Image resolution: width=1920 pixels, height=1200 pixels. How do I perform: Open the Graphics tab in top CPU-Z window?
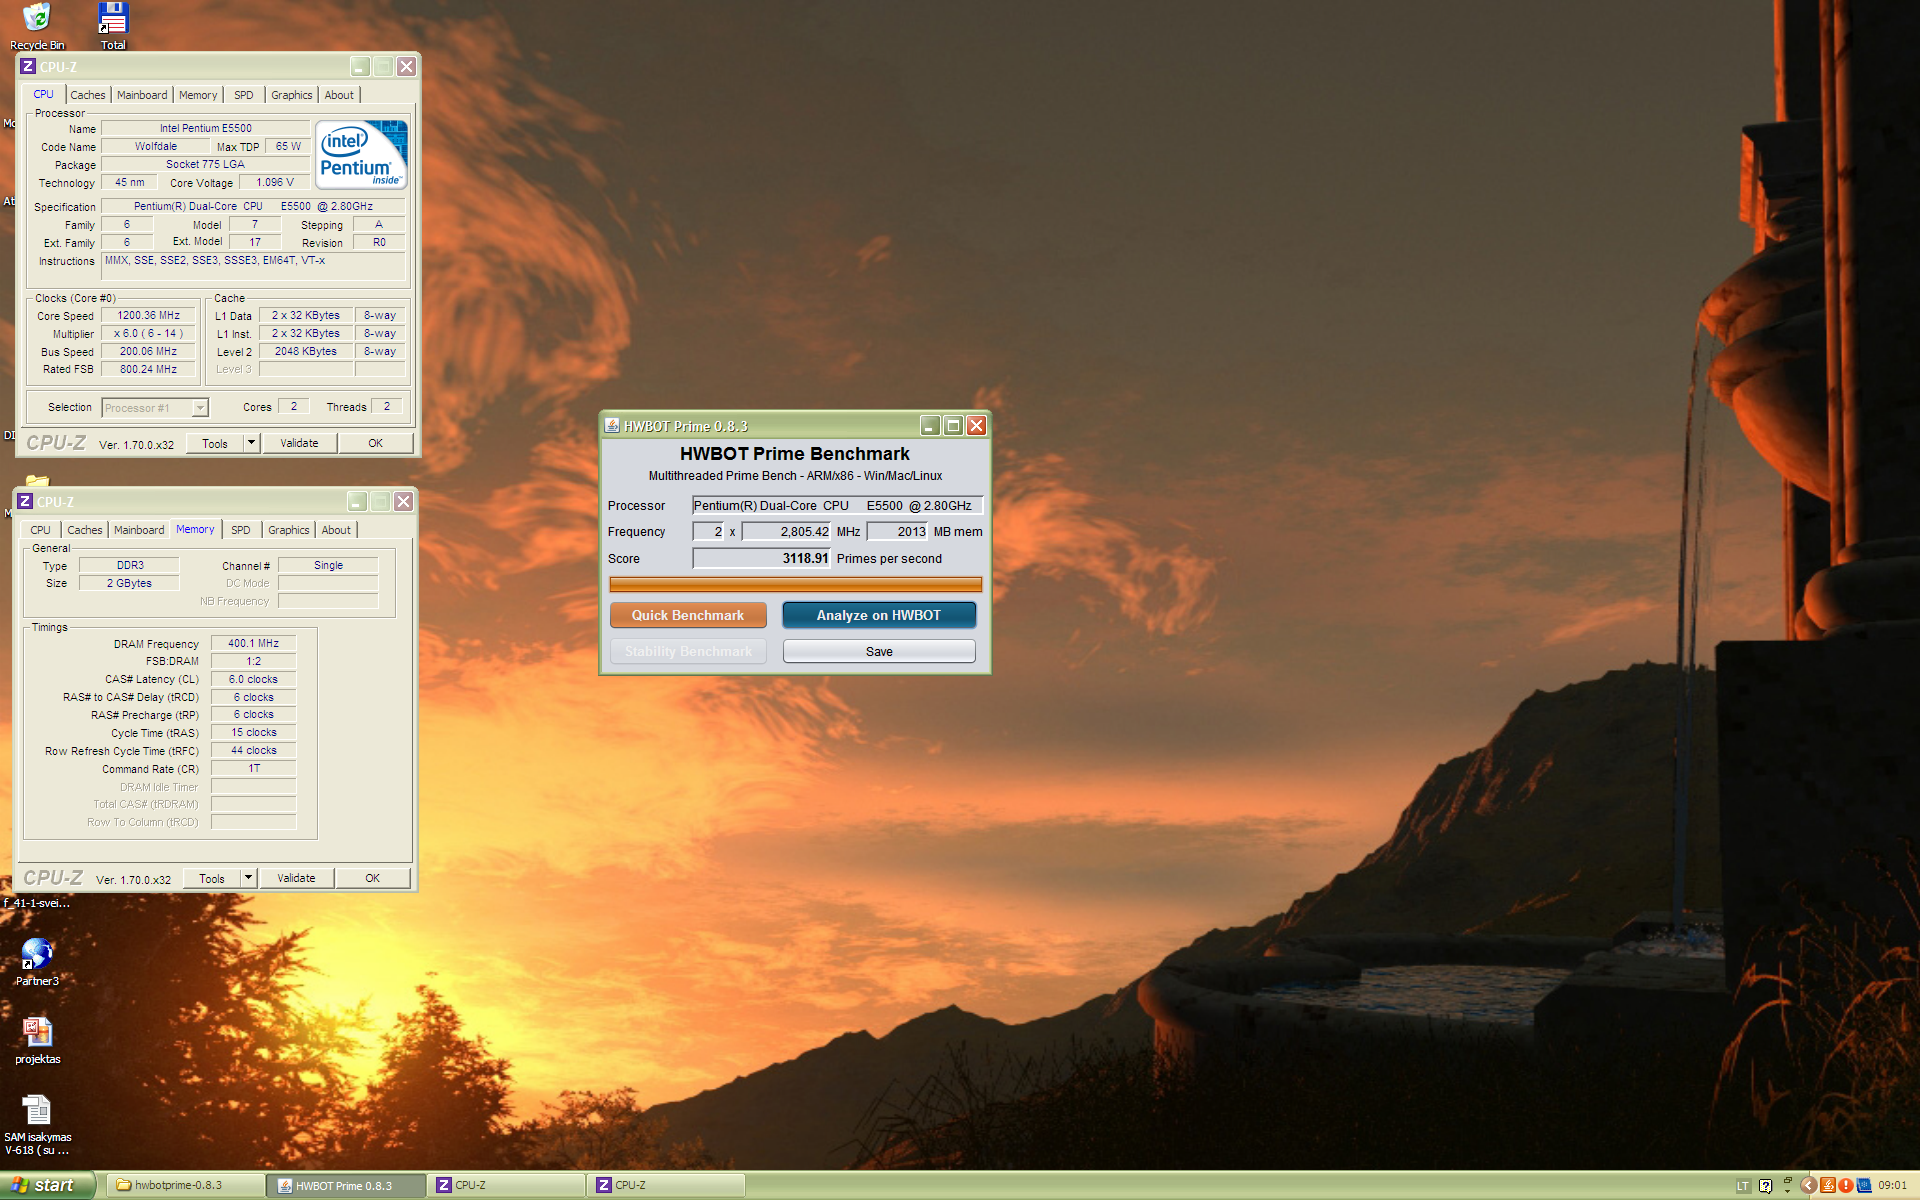[x=292, y=95]
